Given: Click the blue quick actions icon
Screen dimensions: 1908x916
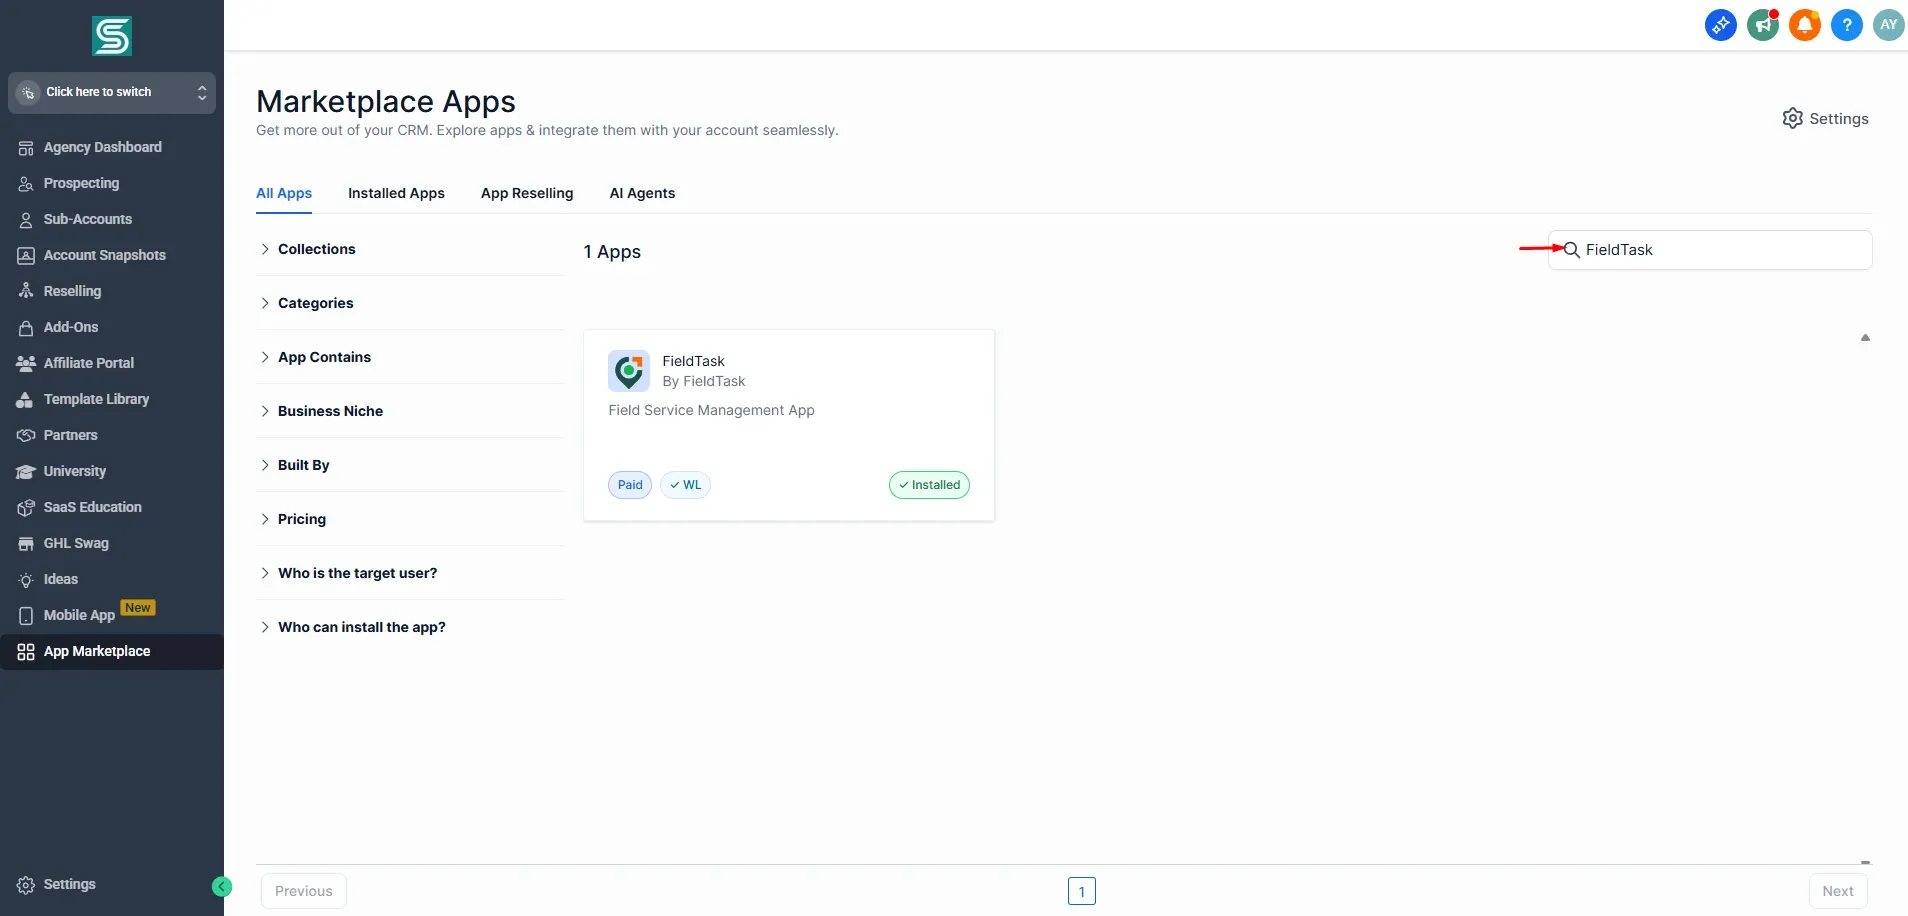Looking at the screenshot, I should point(1720,25).
